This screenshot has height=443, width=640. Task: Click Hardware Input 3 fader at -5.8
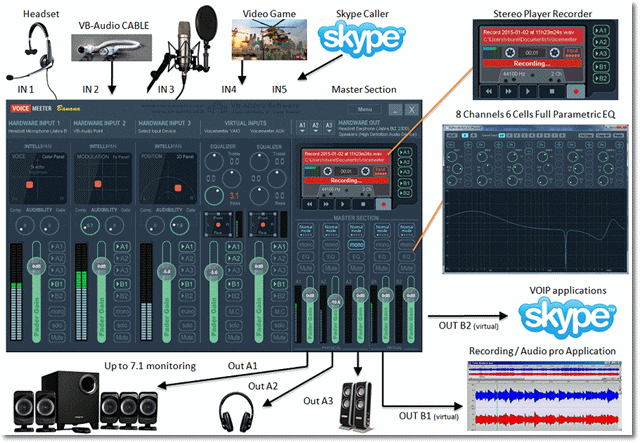click(167, 272)
